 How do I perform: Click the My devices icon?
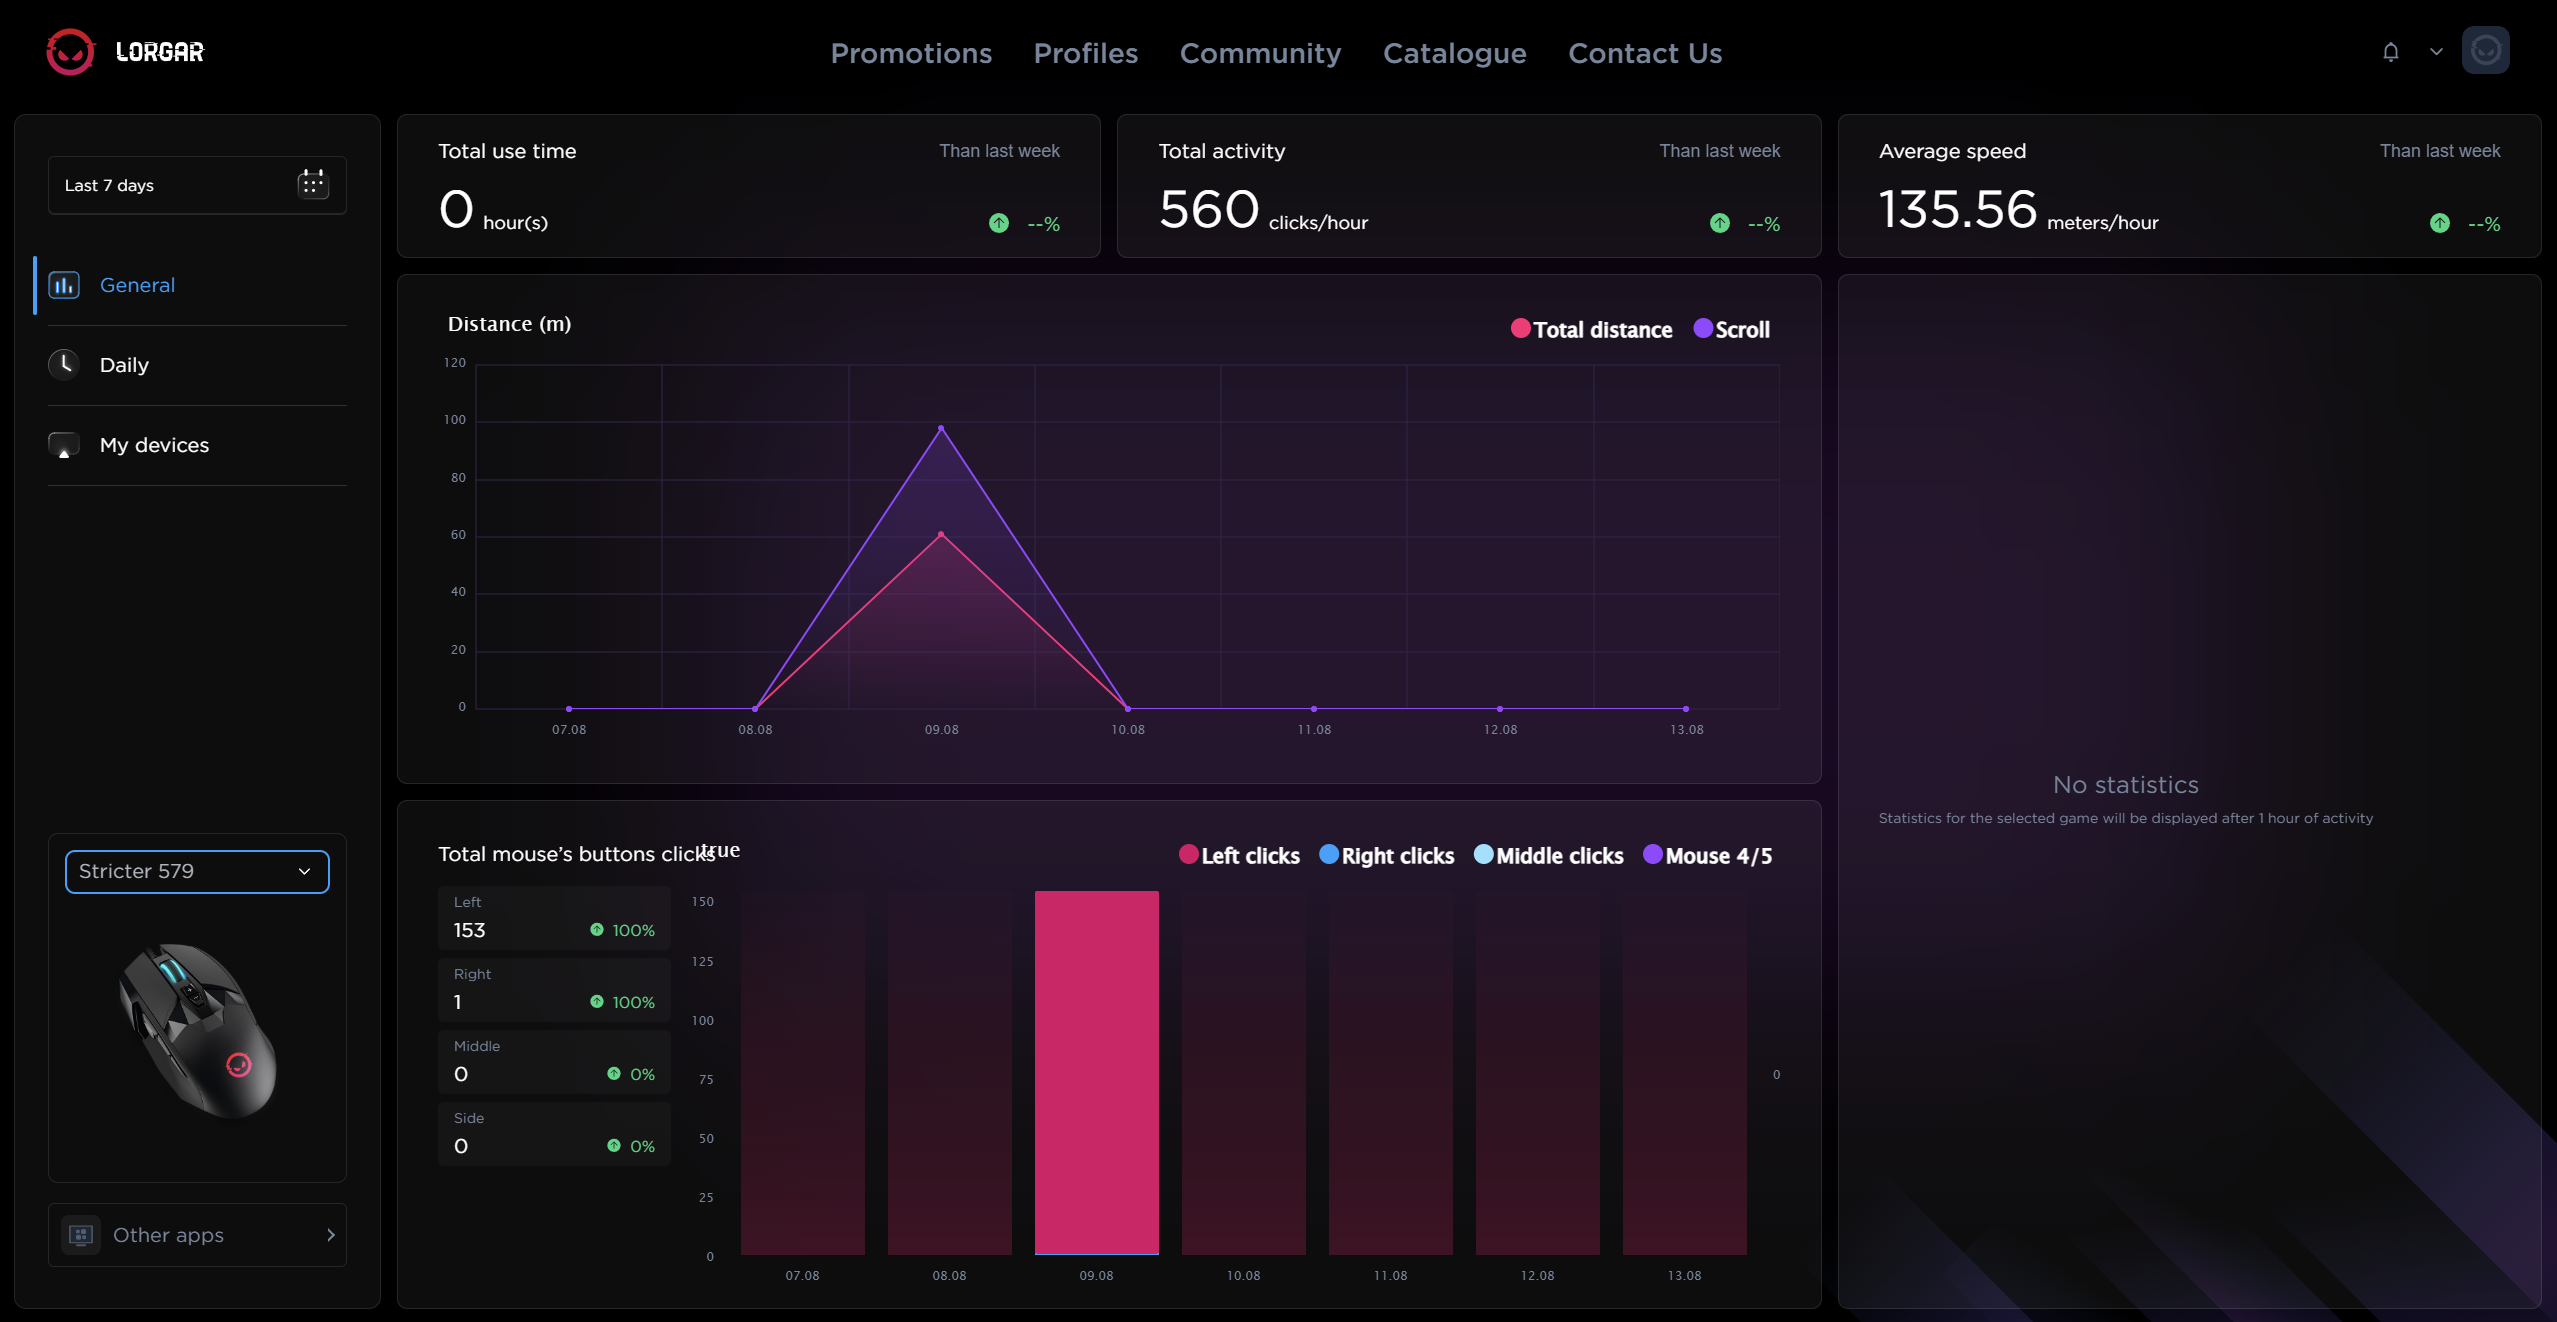click(64, 445)
